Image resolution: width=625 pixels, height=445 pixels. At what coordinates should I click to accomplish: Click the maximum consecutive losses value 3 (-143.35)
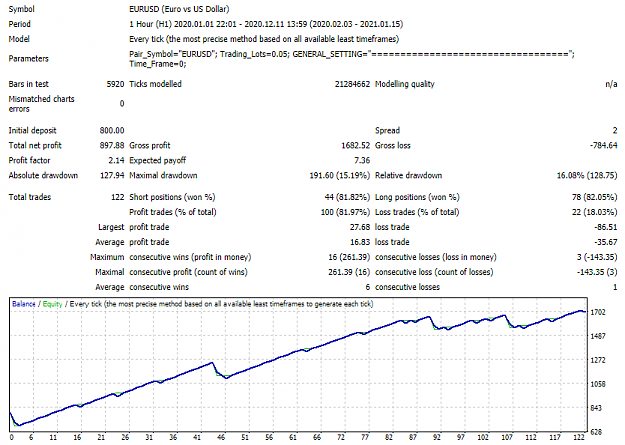pos(597,257)
